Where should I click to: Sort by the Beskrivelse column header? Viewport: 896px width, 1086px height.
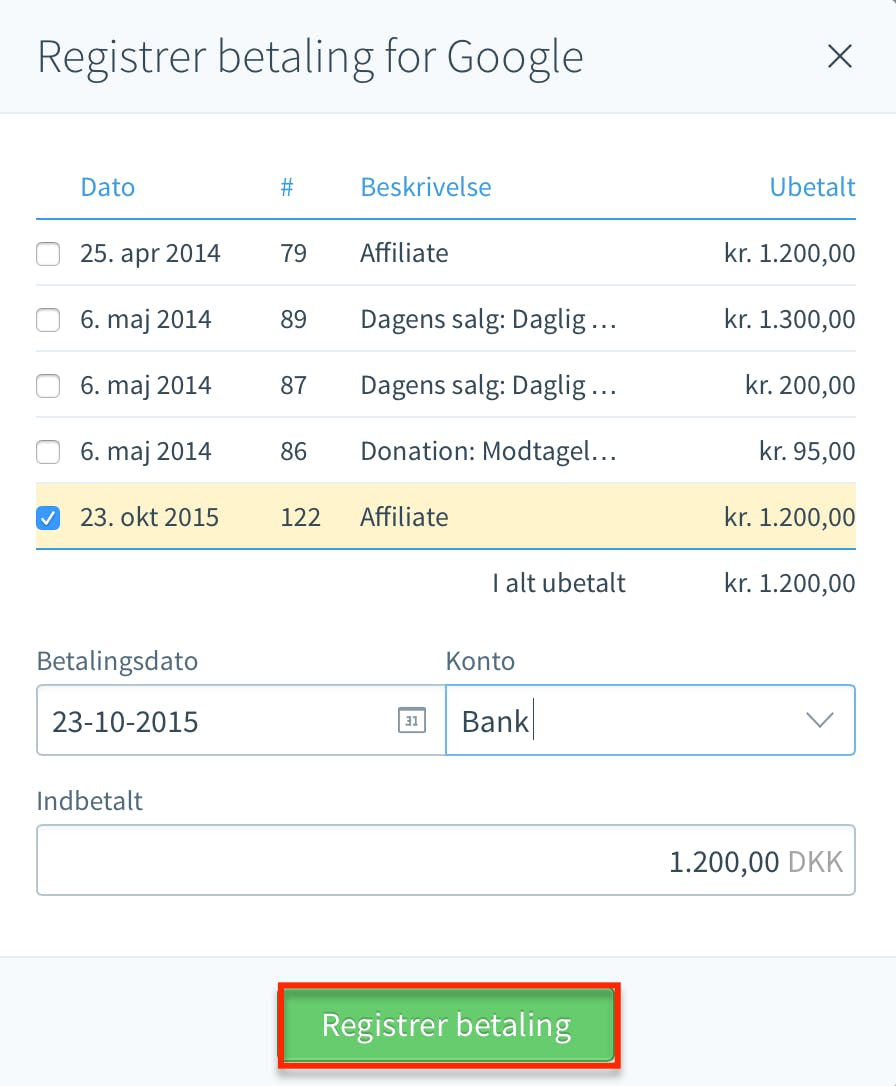426,187
